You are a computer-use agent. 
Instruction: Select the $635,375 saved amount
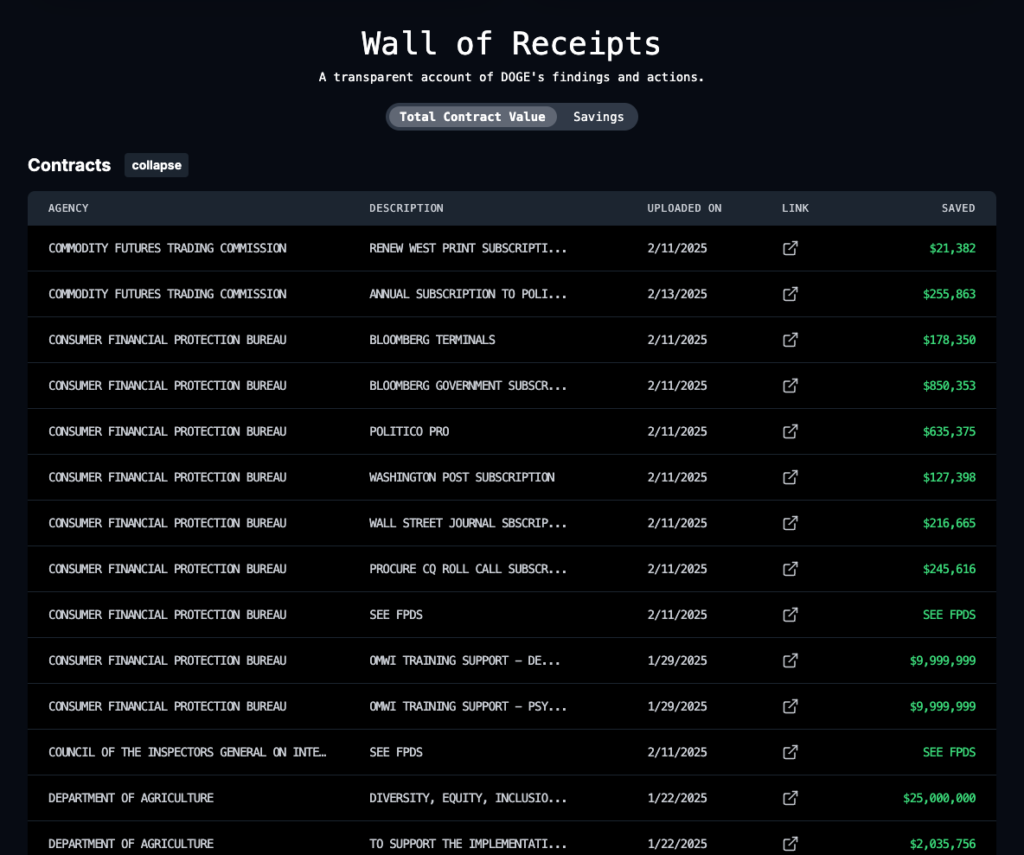coord(949,431)
